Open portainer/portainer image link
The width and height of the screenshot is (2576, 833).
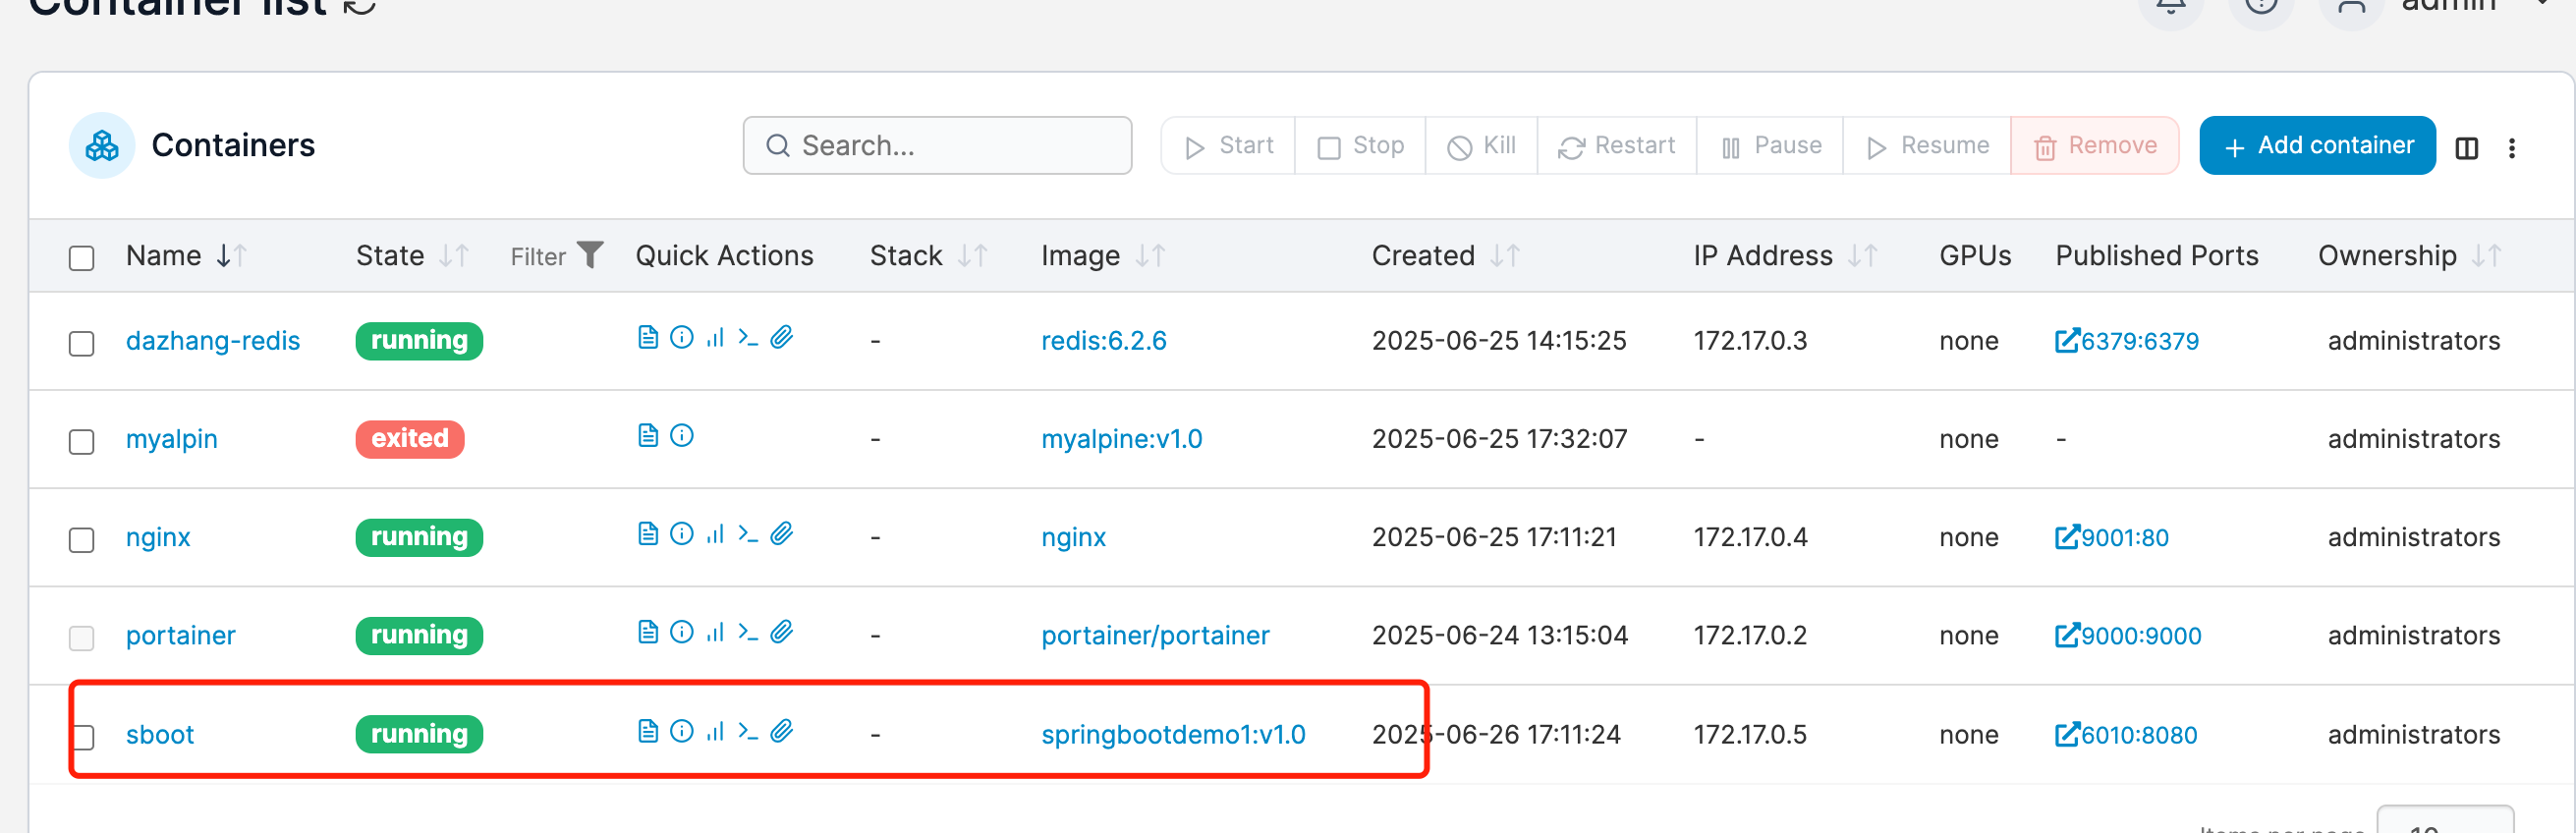point(1155,635)
